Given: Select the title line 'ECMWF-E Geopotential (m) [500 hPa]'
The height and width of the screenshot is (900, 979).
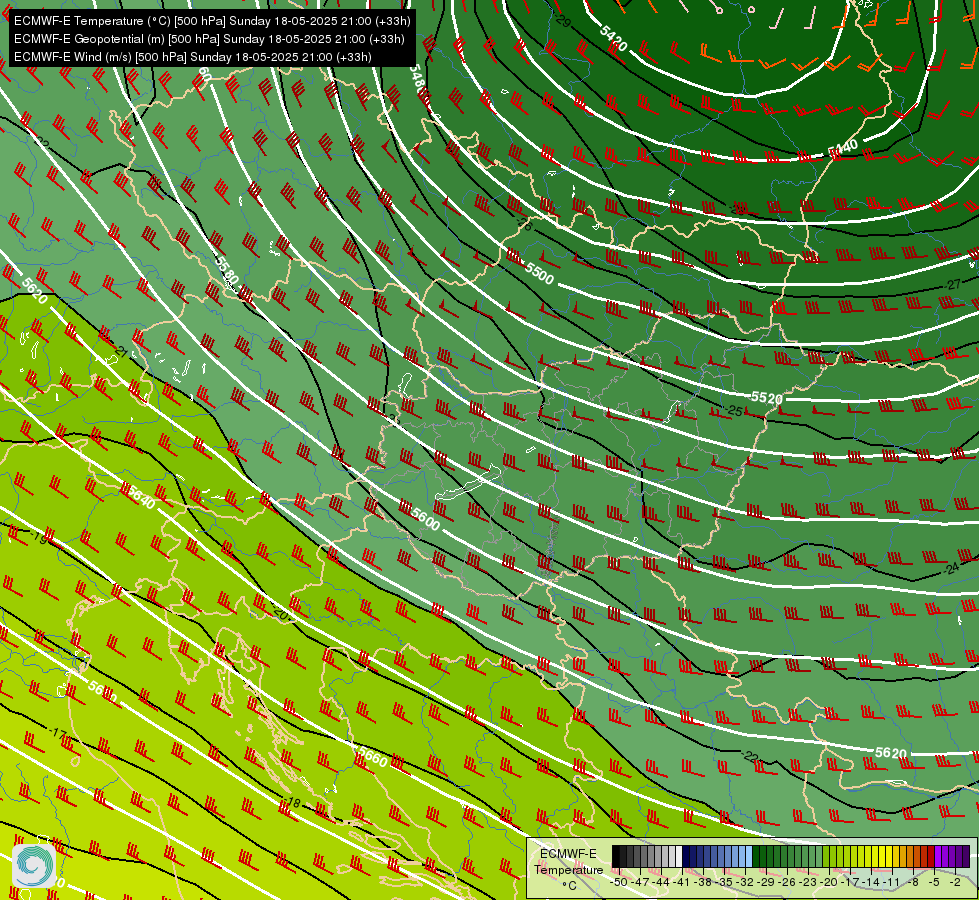Looking at the screenshot, I should 116,39.
